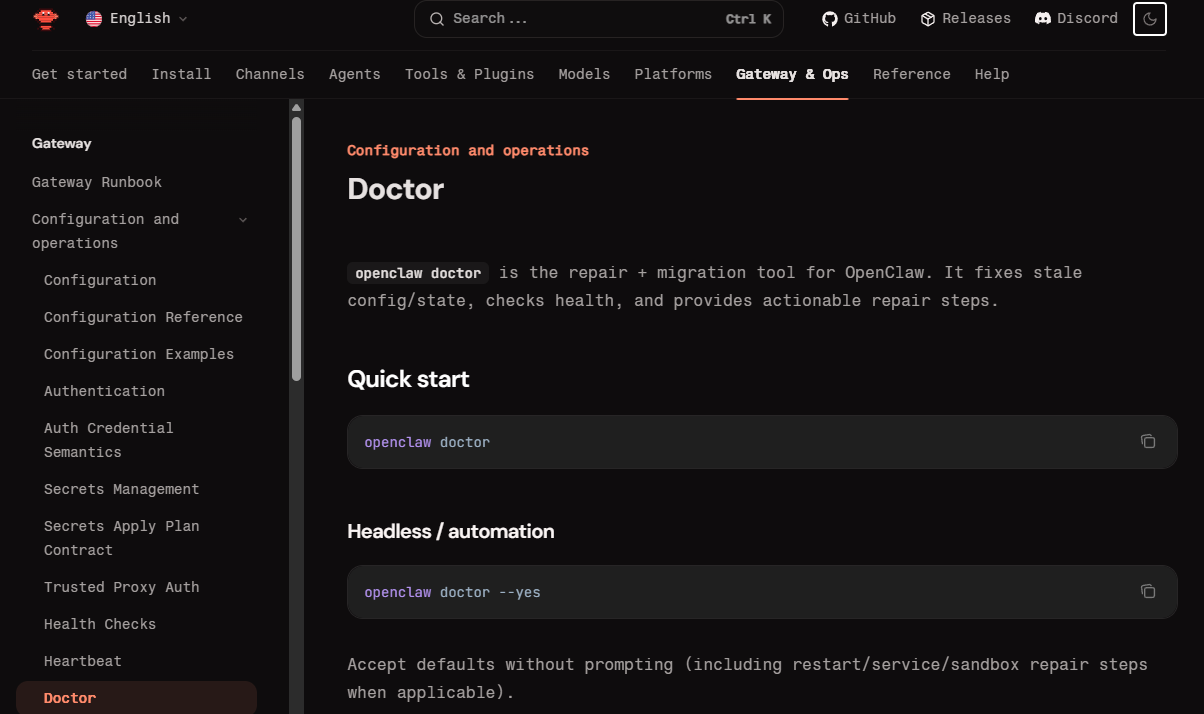Viewport: 1204px width, 714px height.
Task: Copy the openclaw doctor command
Action: (x=1148, y=441)
